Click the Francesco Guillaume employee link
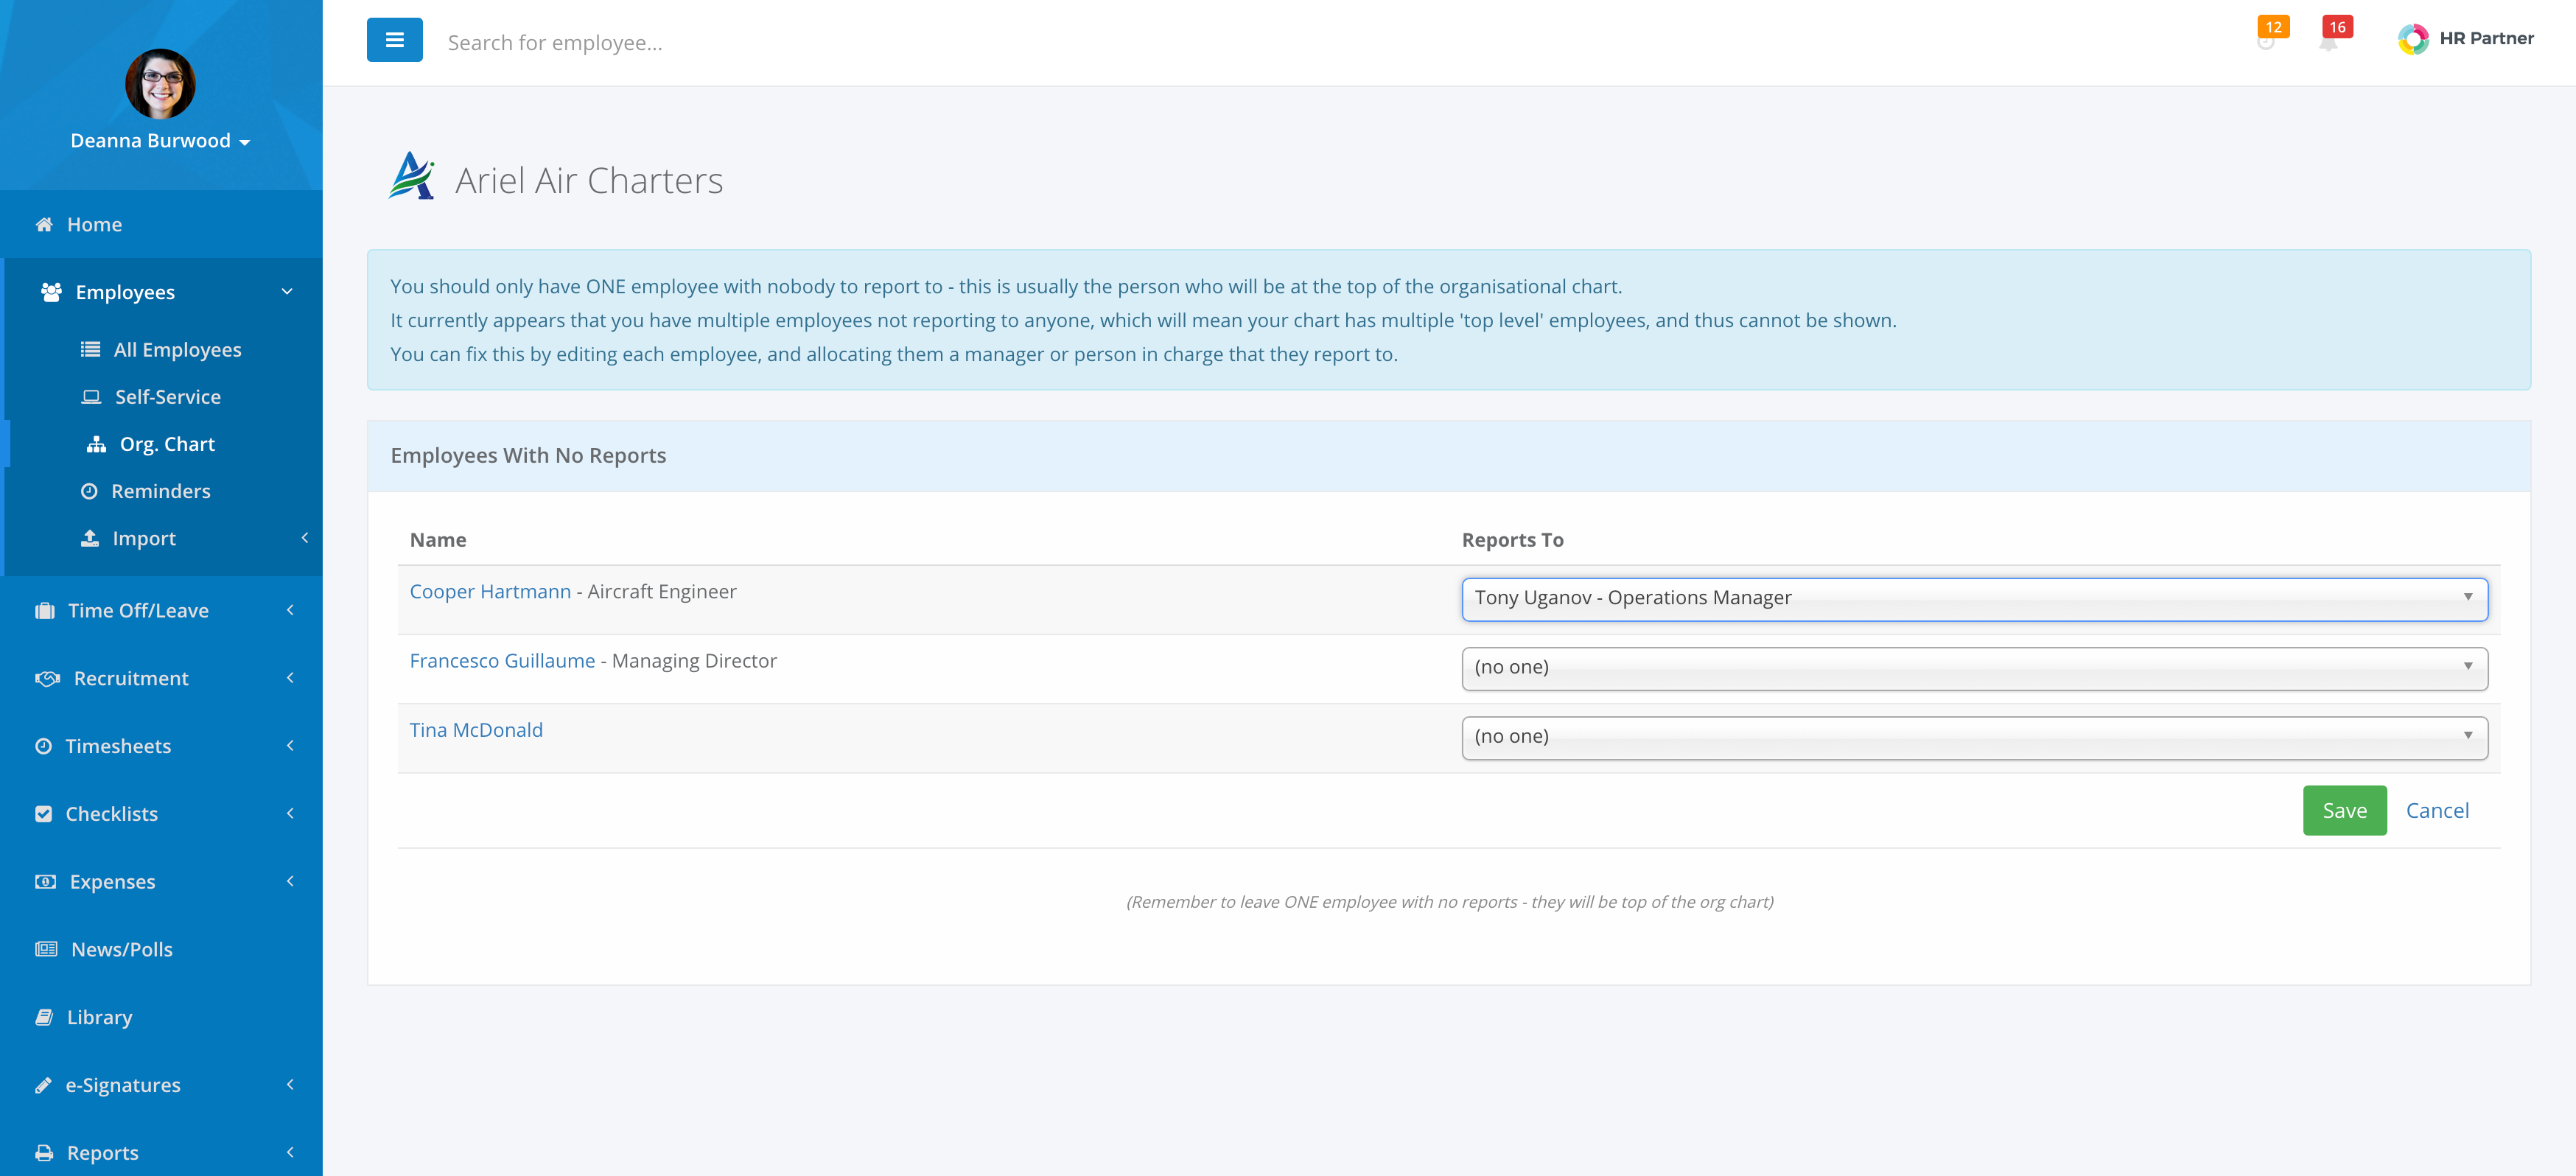This screenshot has width=2576, height=1176. 502,660
